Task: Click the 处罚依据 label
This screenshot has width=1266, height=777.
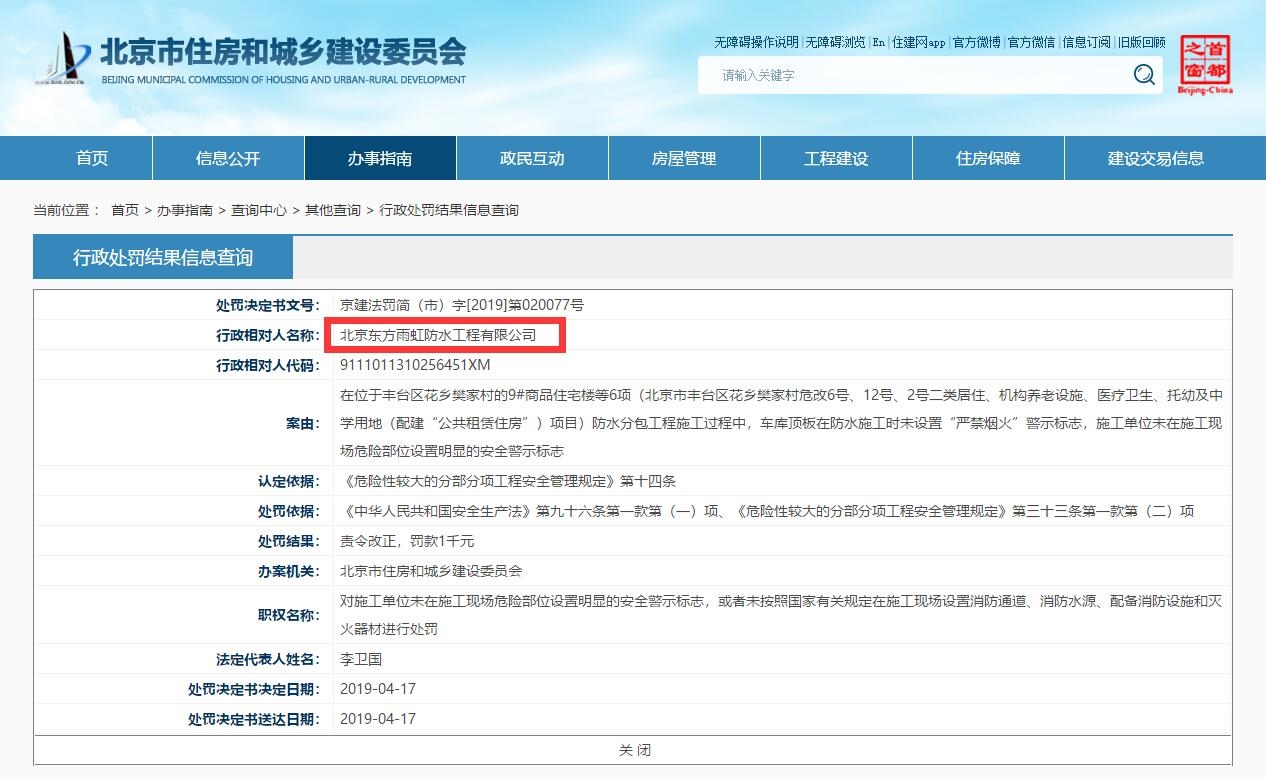Action: (289, 511)
